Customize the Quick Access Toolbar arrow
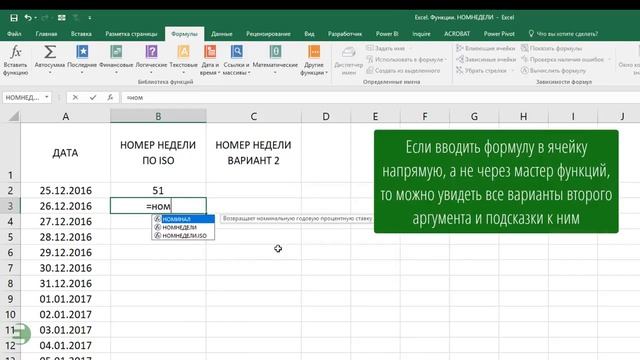640x360 pixels. 89,18
